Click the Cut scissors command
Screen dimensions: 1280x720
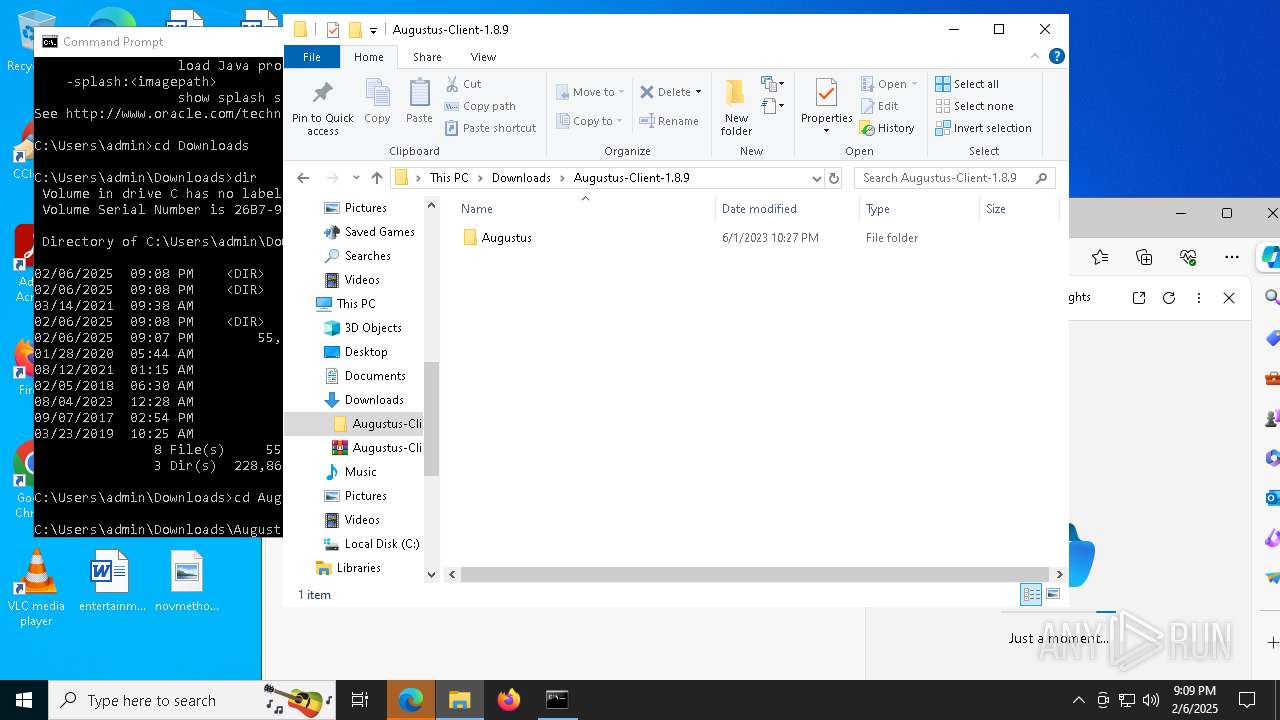coord(463,84)
